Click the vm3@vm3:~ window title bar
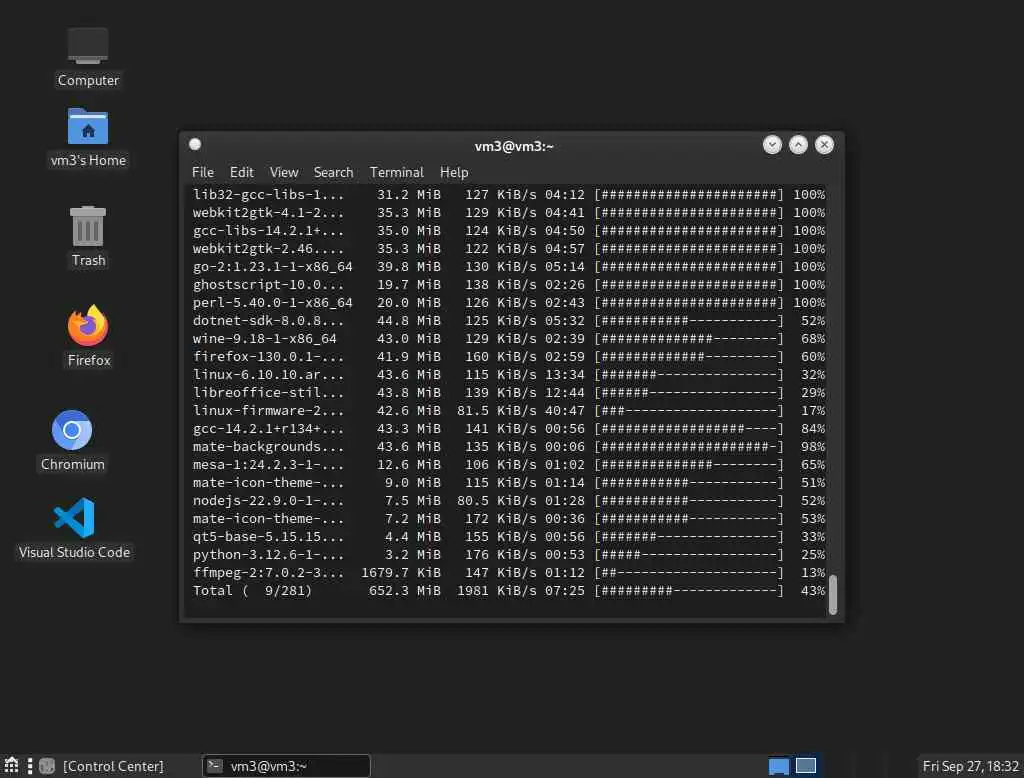Image resolution: width=1024 pixels, height=778 pixels. tap(513, 146)
